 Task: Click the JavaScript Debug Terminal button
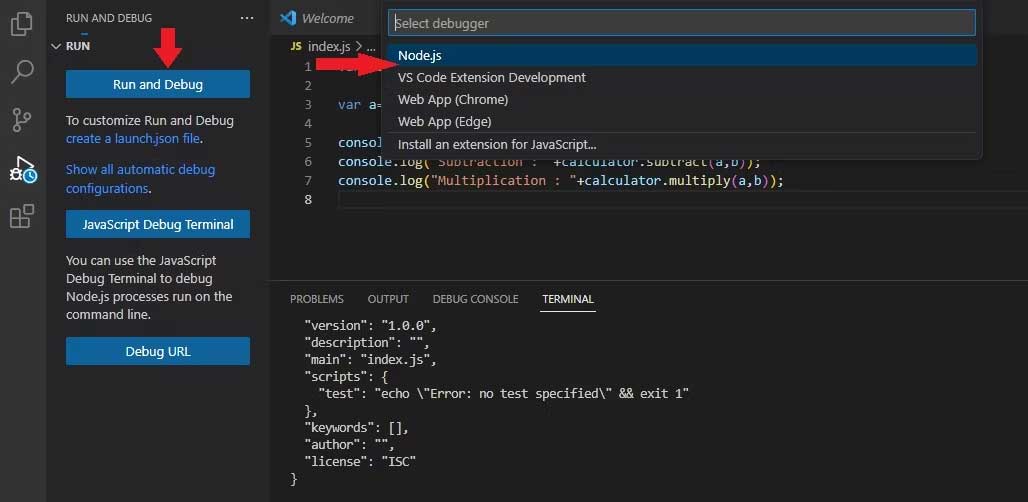click(158, 224)
